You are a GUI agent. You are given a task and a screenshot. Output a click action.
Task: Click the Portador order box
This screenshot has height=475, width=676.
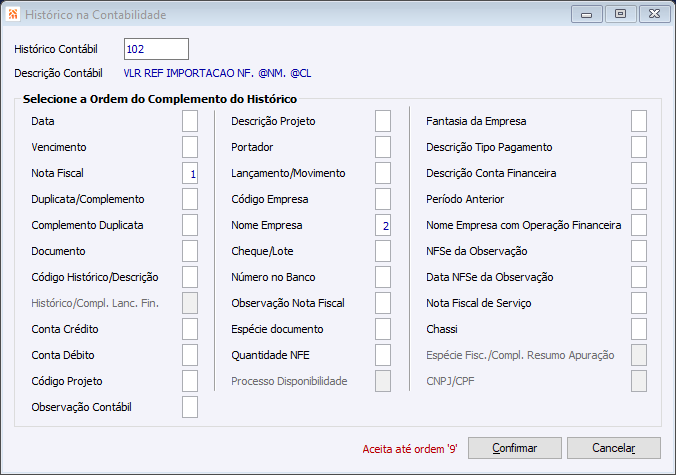click(x=383, y=147)
